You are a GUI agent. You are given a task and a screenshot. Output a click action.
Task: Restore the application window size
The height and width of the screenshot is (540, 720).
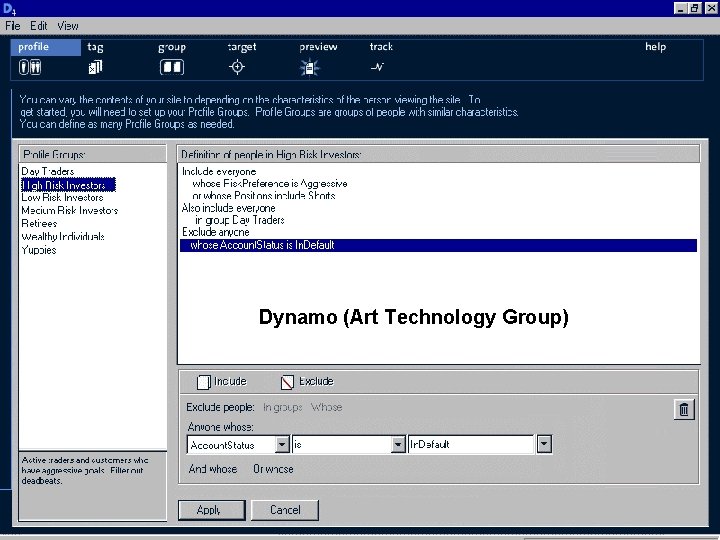[x=695, y=8]
